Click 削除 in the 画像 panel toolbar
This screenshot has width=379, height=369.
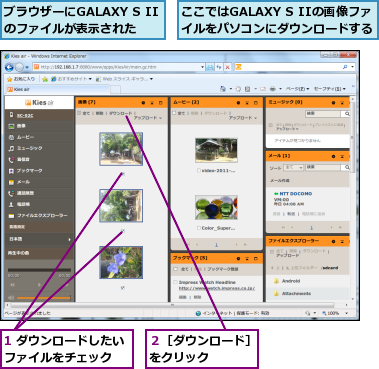(x=99, y=113)
